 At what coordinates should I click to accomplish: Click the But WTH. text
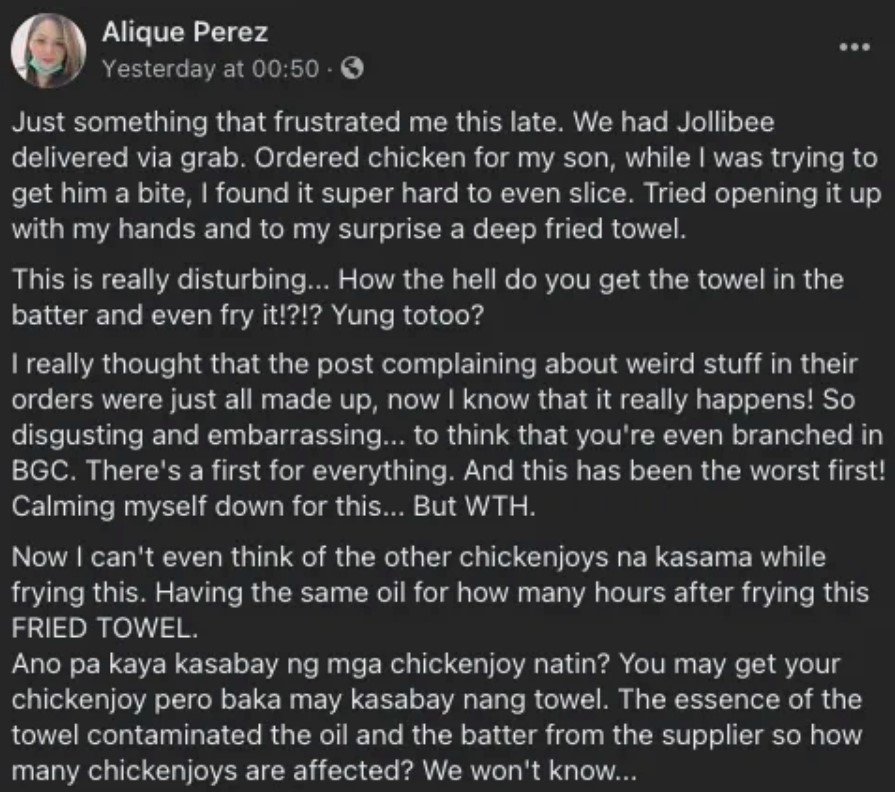[474, 506]
